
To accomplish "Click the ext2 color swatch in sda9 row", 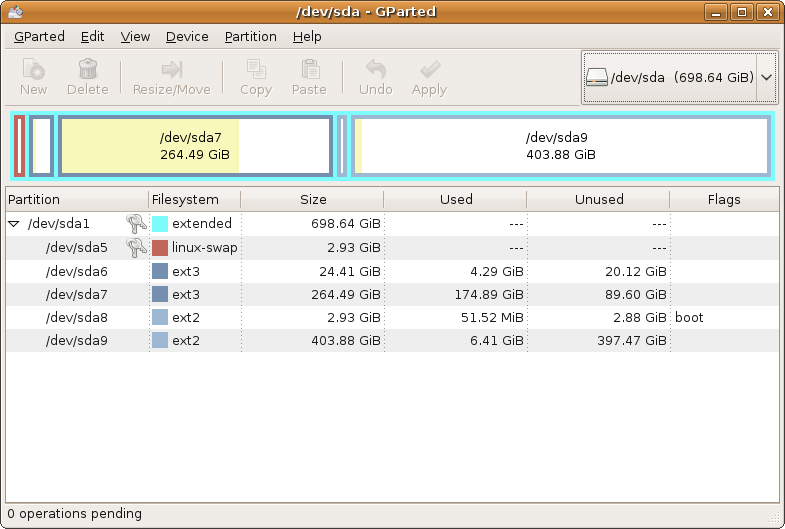I will 160,340.
